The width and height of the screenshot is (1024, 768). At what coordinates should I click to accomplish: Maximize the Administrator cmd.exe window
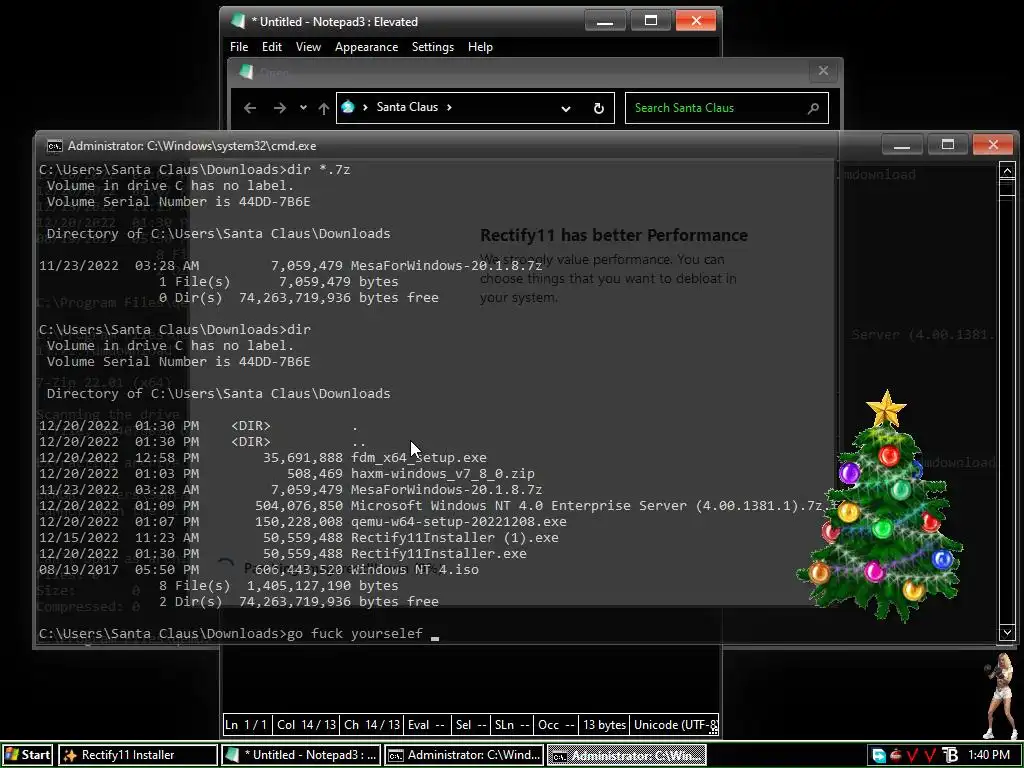click(948, 144)
